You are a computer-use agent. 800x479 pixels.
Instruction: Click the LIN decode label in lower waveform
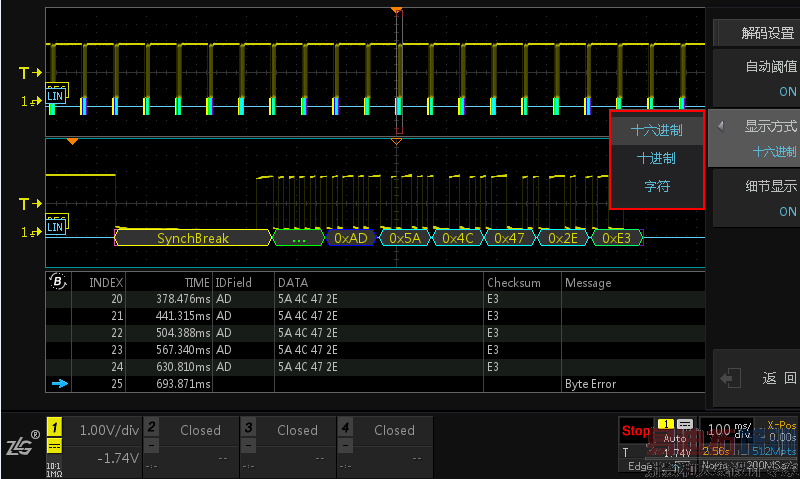tap(56, 227)
